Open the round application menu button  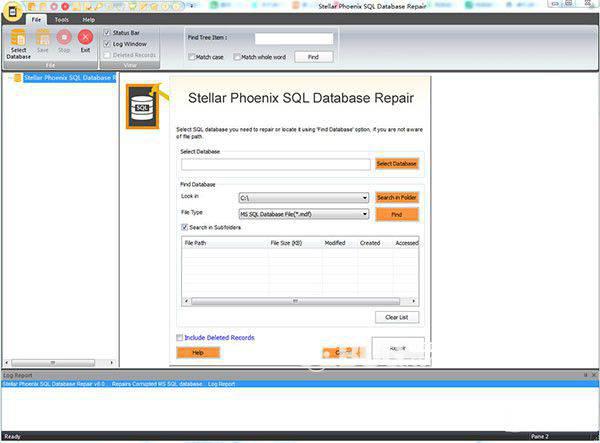coord(12,11)
